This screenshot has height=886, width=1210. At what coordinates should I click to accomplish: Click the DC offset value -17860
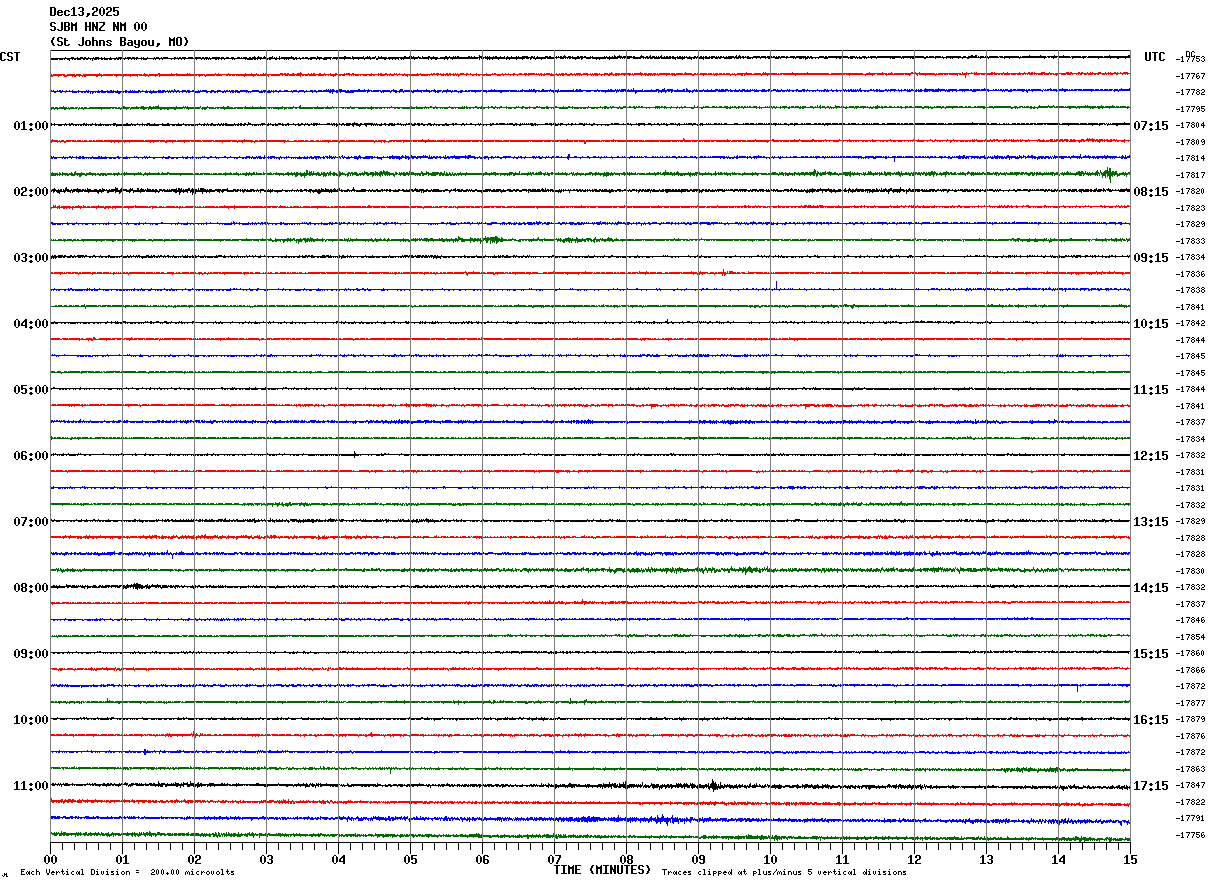1190,653
